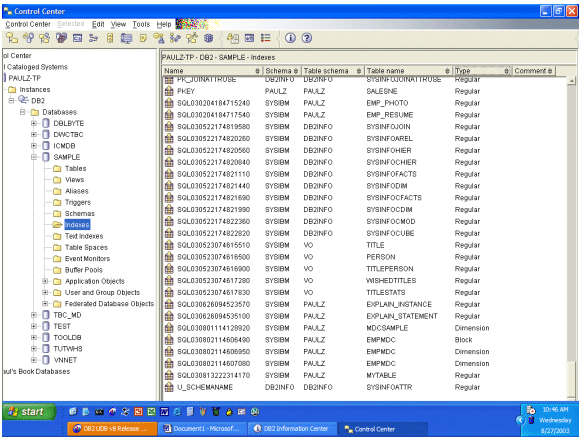Switch to DB2 Information Center taskbar item
Screen dimensions: 582x441
coord(292,429)
